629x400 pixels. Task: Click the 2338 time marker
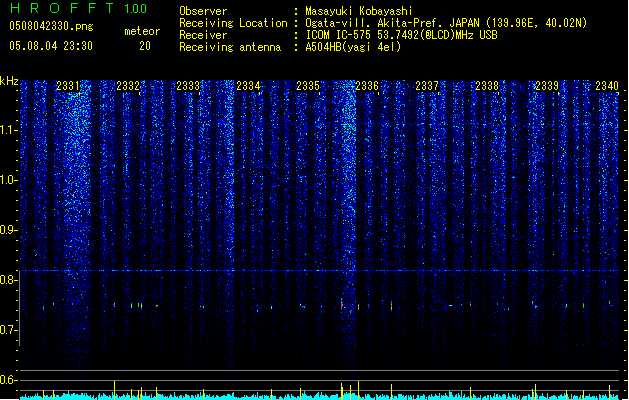coord(487,86)
